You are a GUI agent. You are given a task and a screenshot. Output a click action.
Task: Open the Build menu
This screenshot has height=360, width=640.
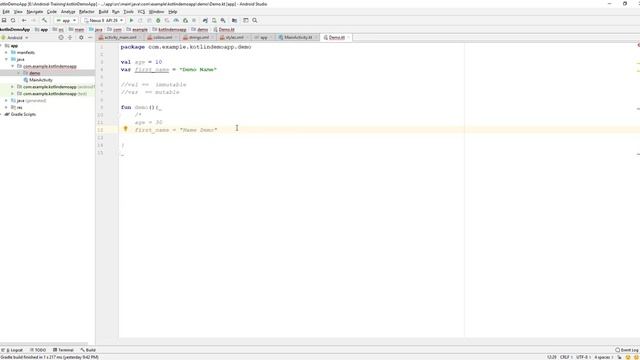(103, 12)
